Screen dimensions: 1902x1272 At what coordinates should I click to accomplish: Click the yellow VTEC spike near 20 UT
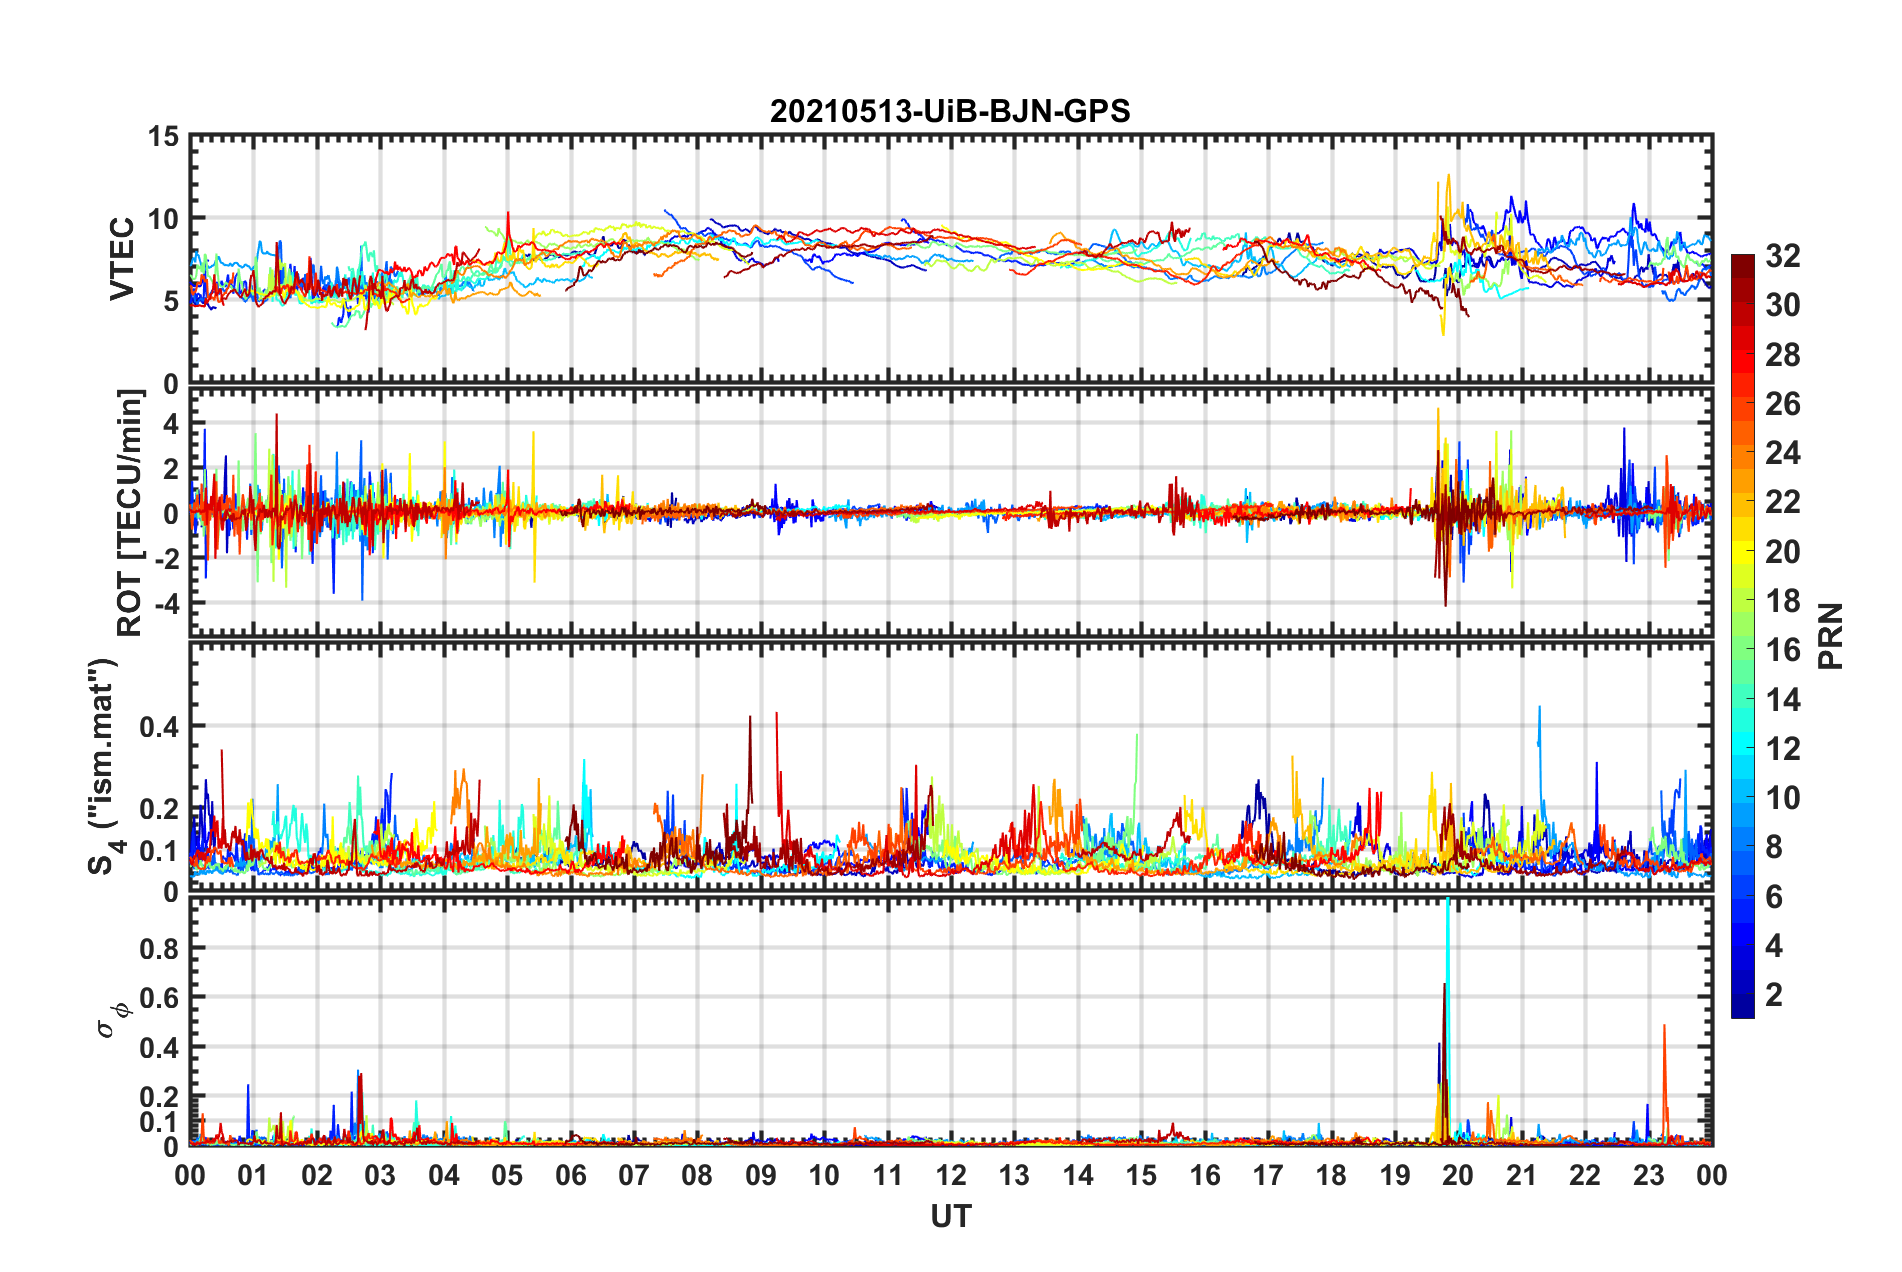(x=1447, y=210)
